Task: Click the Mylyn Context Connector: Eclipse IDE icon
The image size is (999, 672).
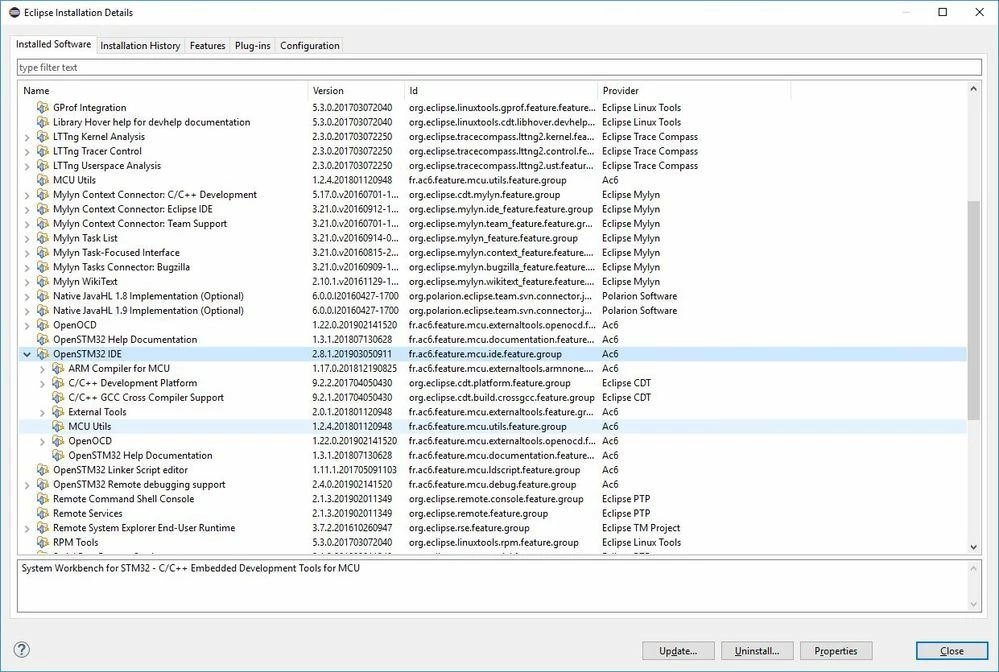Action: [x=43, y=209]
